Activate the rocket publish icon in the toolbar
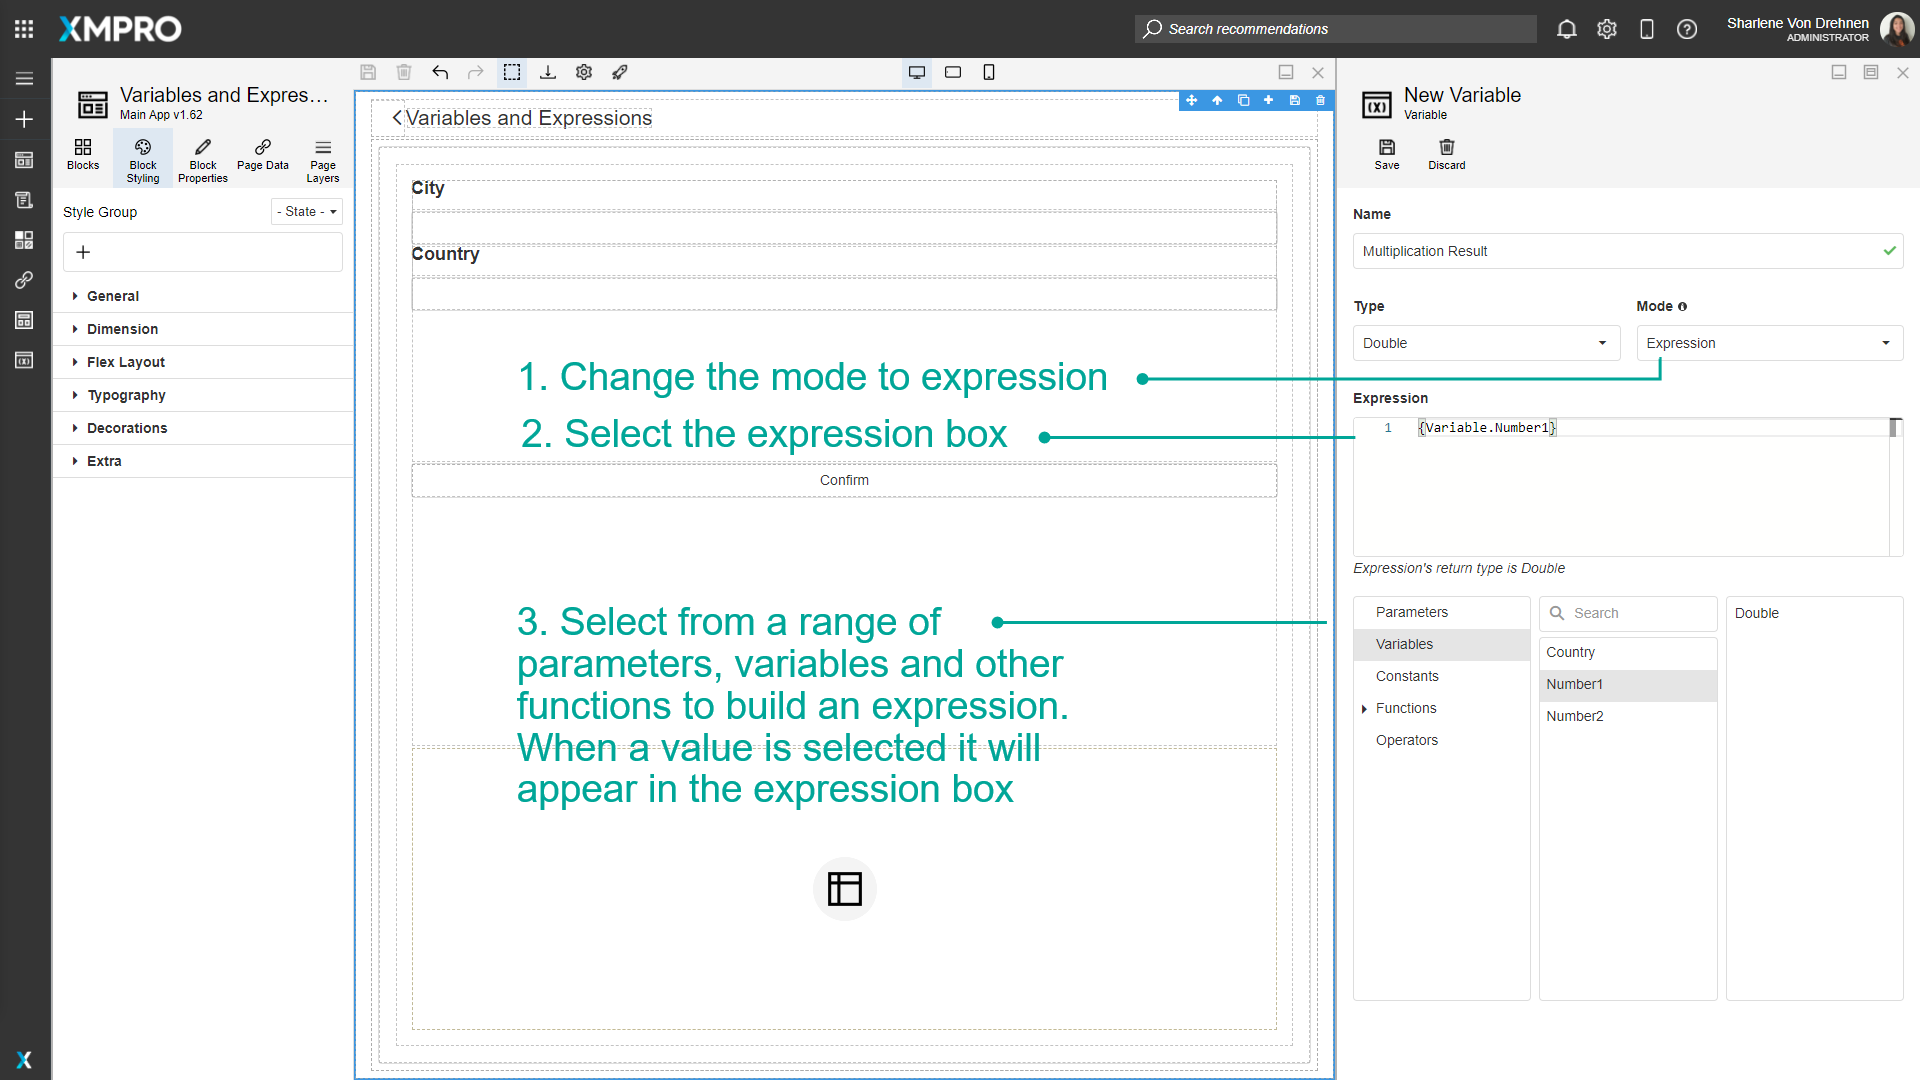 (x=620, y=72)
